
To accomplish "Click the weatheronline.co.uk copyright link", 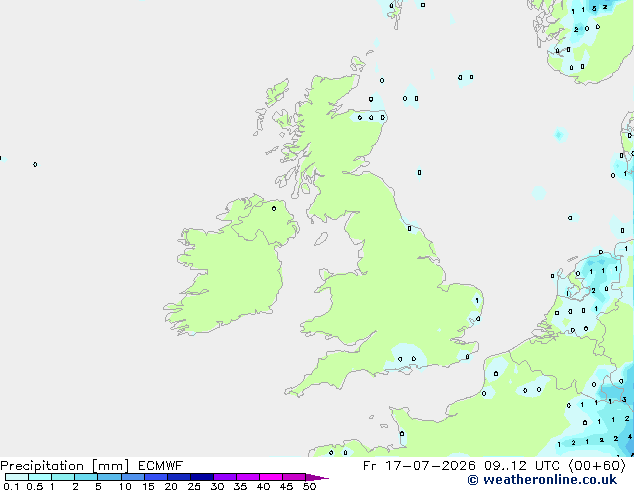I will 542,480.
